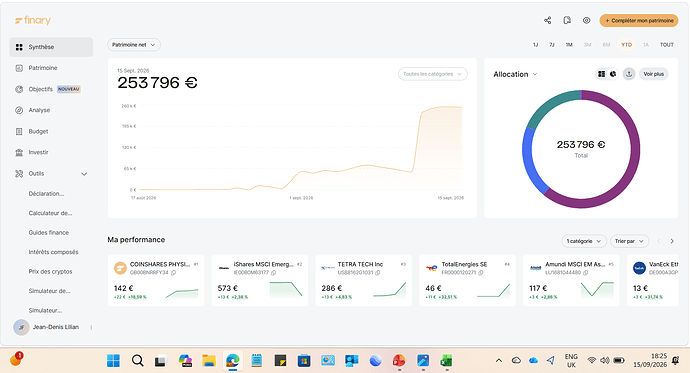
Task: Open Guides finance link
Action: [x=48, y=232]
